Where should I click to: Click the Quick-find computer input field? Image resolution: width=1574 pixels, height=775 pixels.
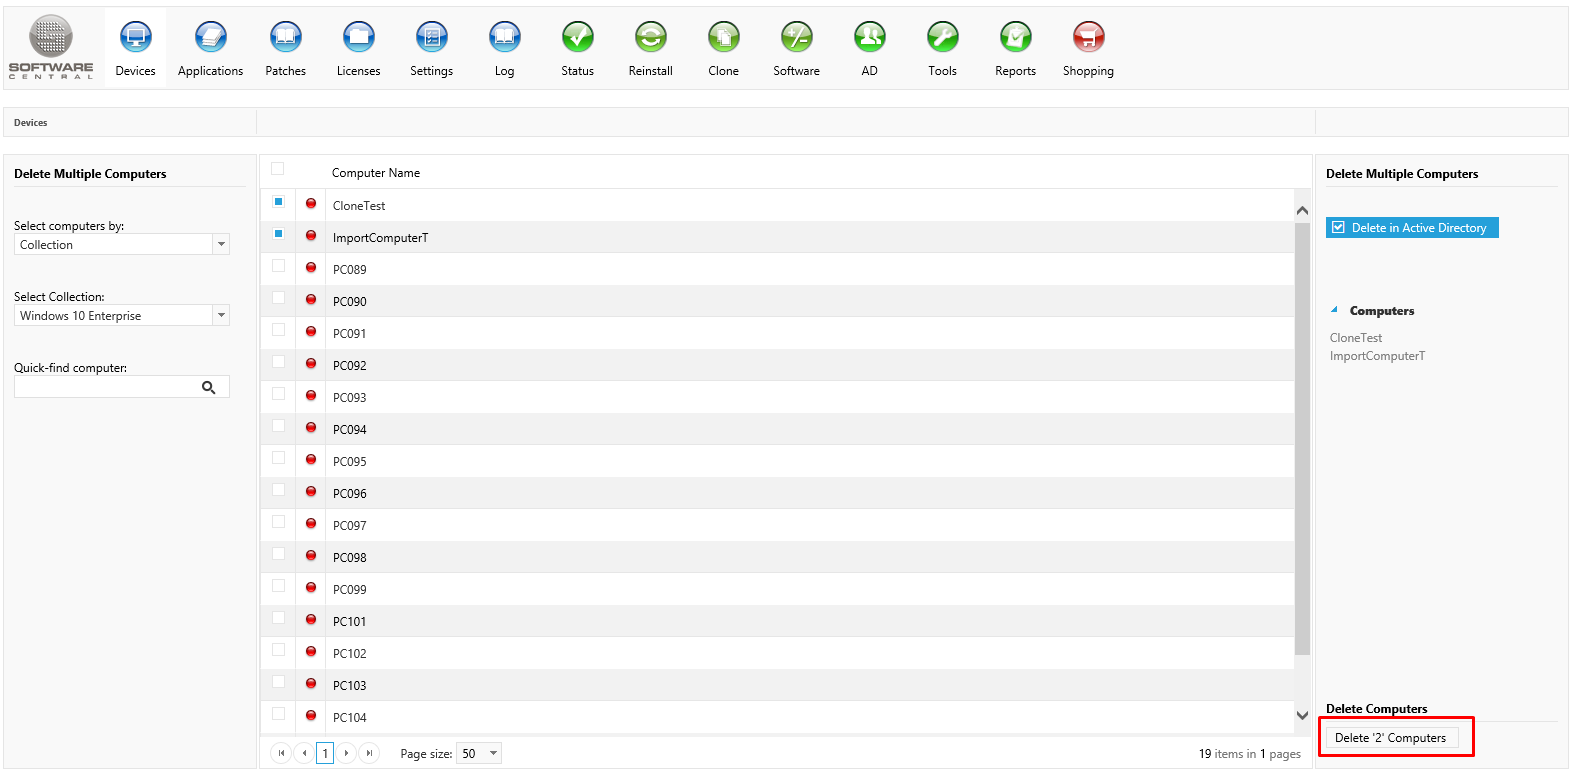pyautogui.click(x=106, y=388)
